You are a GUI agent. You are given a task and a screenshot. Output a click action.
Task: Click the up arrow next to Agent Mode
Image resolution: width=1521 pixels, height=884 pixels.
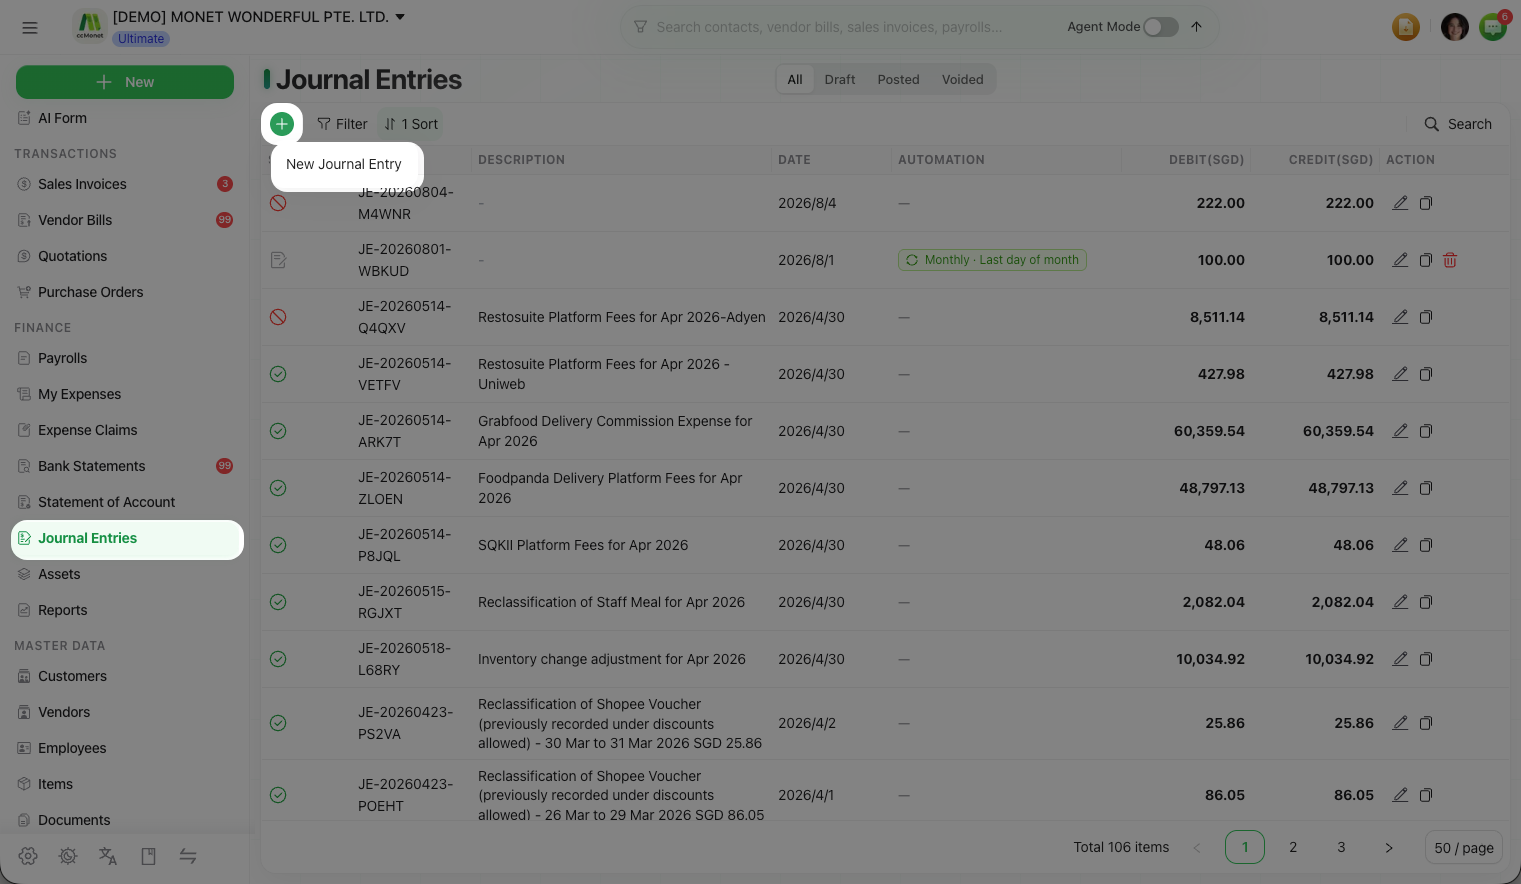[x=1196, y=27]
